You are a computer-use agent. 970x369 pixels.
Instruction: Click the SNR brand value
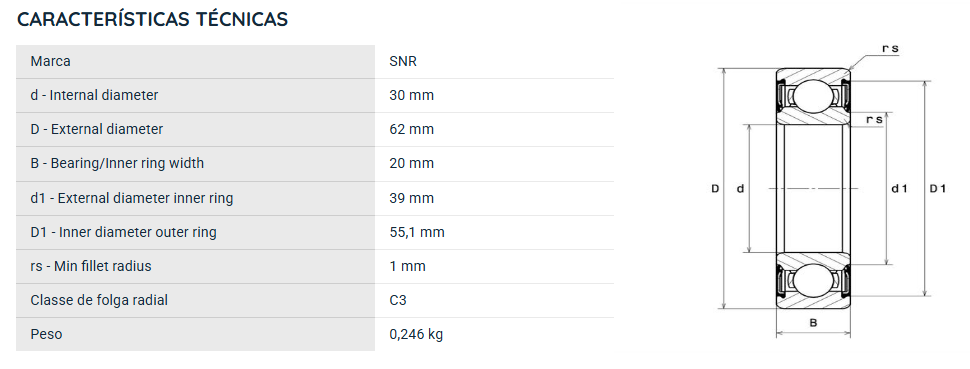click(x=403, y=61)
